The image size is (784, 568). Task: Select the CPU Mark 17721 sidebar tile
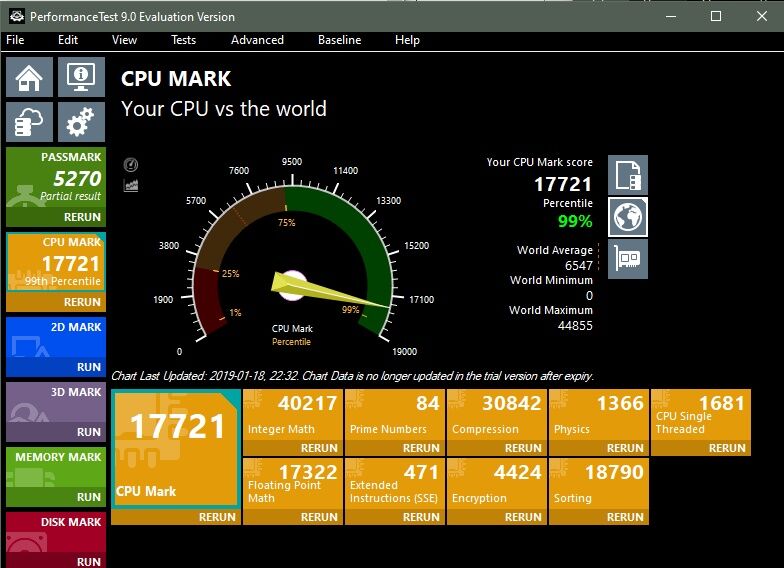pos(56,262)
